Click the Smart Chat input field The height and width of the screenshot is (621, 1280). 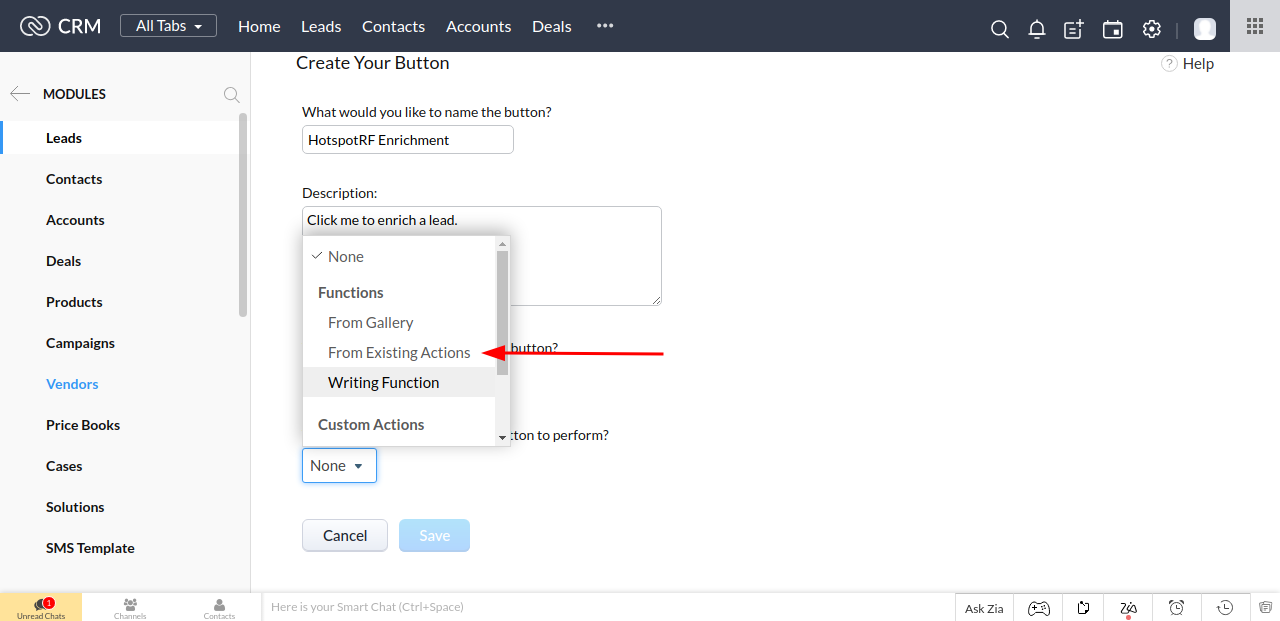coord(608,607)
